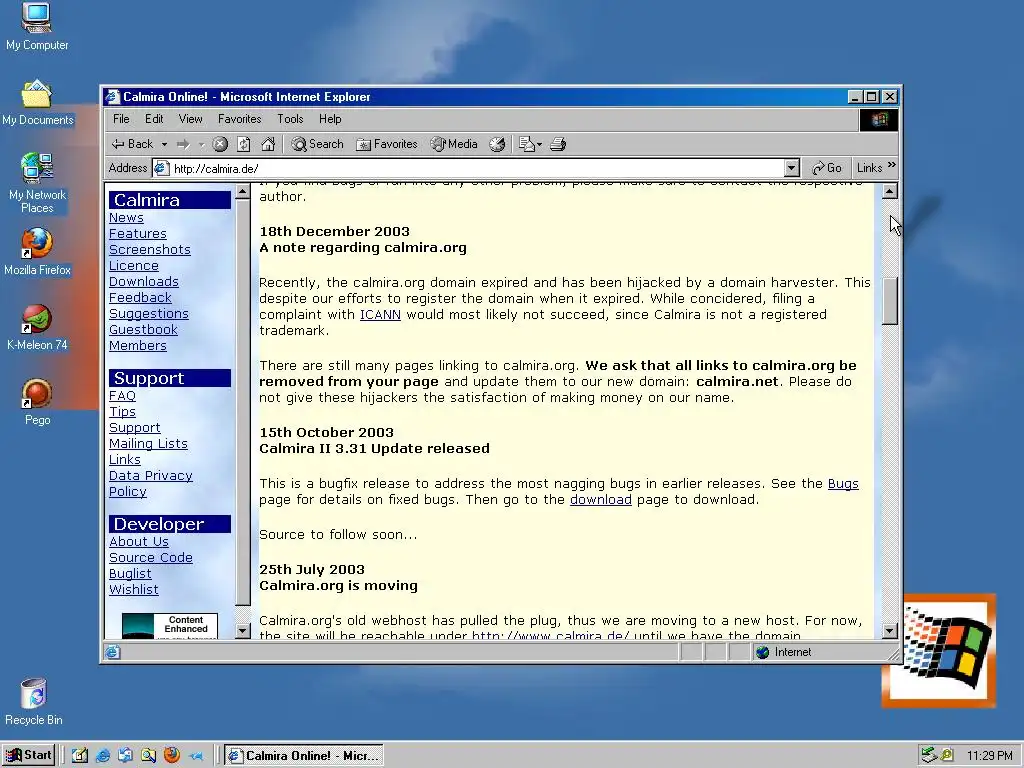
Task: Select the Recycle Bin icon
Action: pos(34,702)
